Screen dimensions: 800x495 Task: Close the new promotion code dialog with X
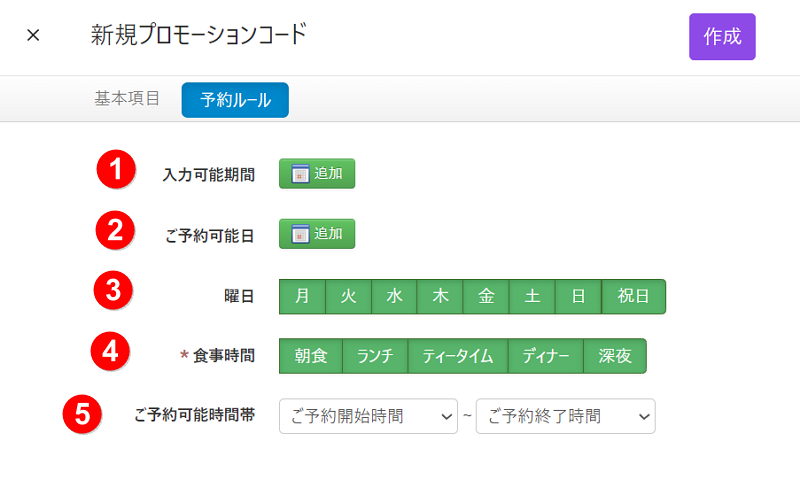point(33,36)
